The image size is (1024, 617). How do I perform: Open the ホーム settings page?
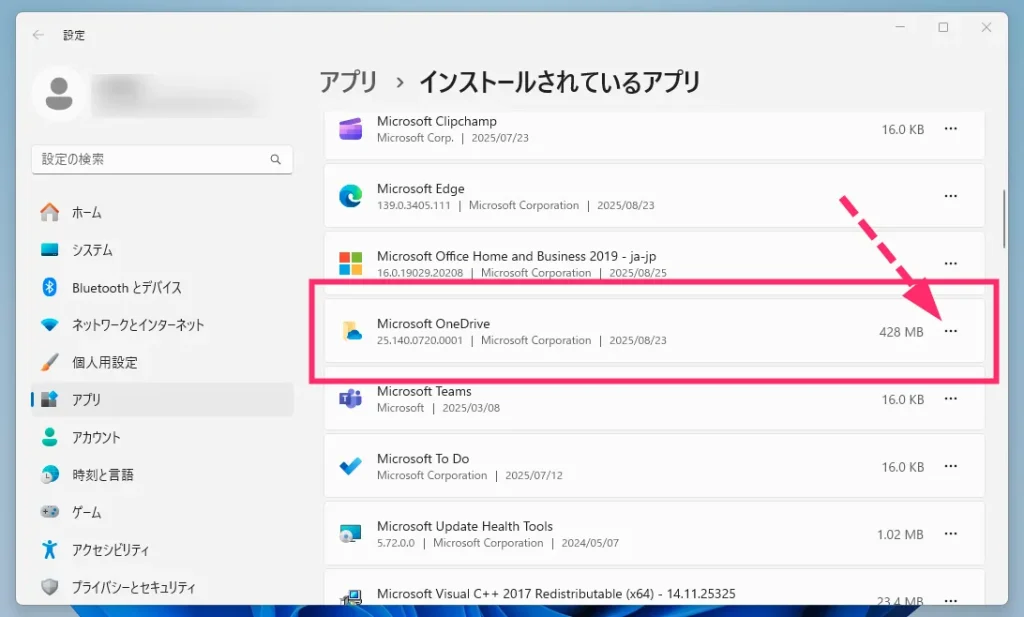pos(162,212)
